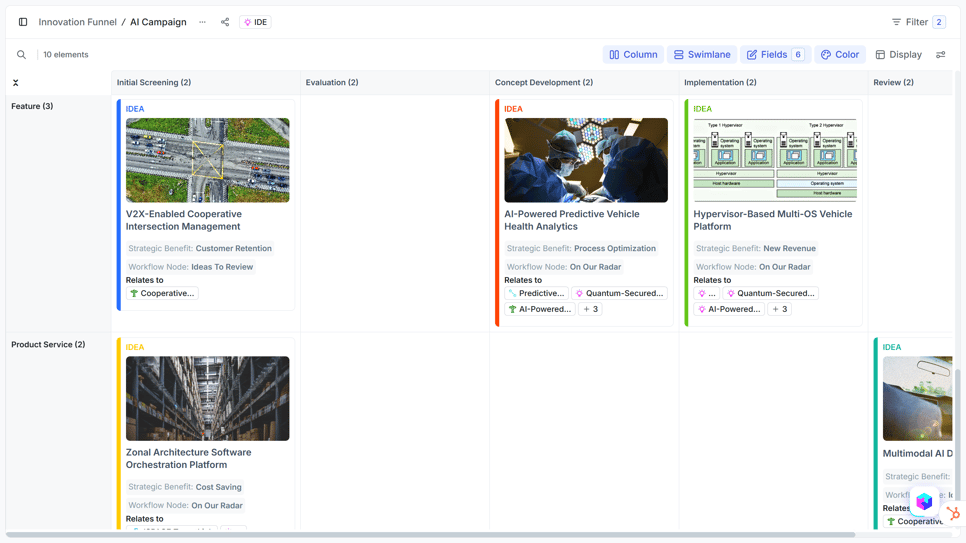Click the search magnifier icon
Image resolution: width=966 pixels, height=543 pixels.
pyautogui.click(x=21, y=55)
